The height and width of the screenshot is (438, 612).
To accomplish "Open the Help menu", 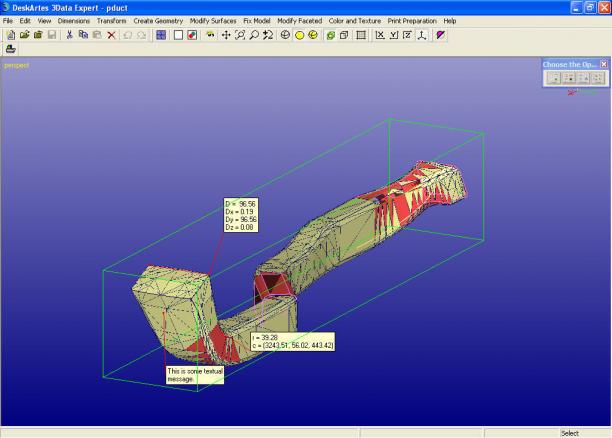I will tap(450, 21).
